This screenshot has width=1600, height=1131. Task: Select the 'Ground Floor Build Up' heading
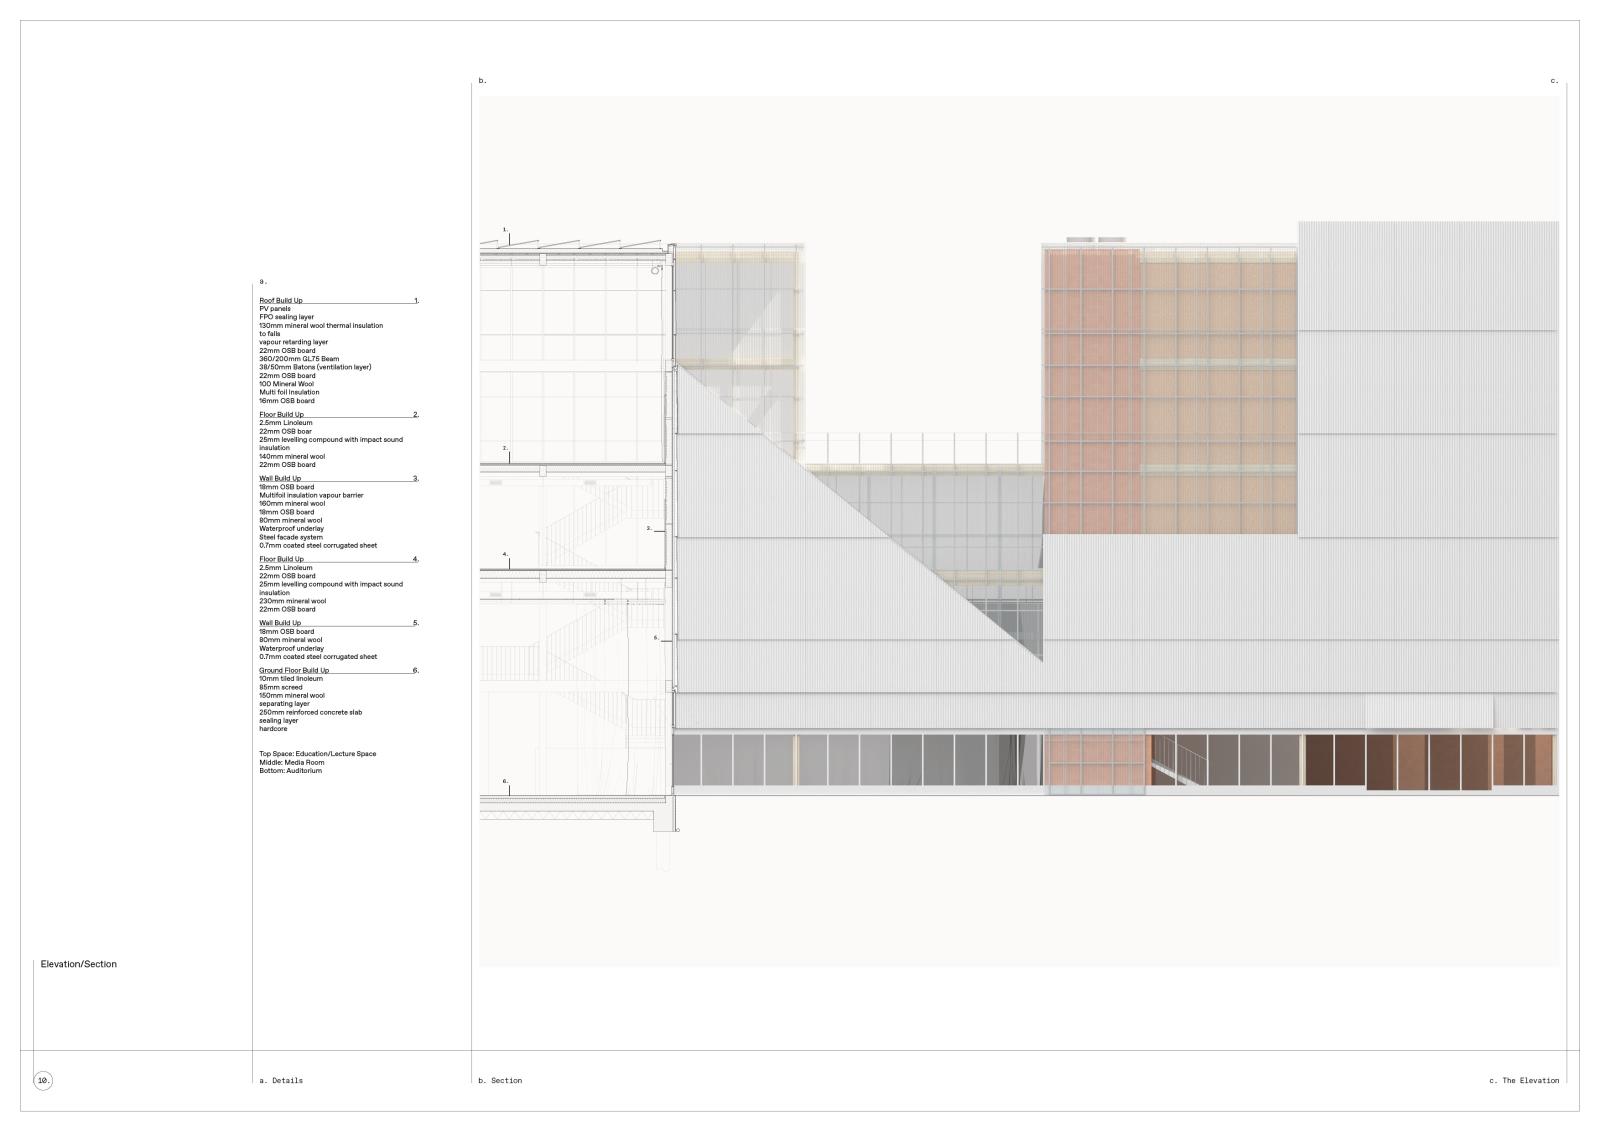tap(294, 670)
